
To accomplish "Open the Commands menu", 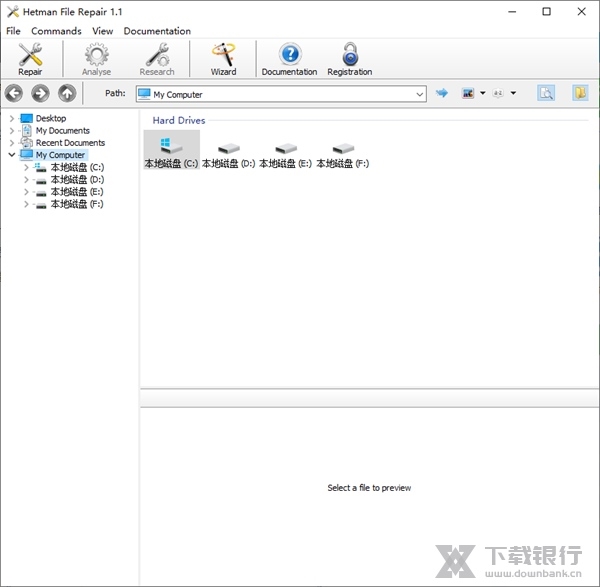I will click(56, 31).
